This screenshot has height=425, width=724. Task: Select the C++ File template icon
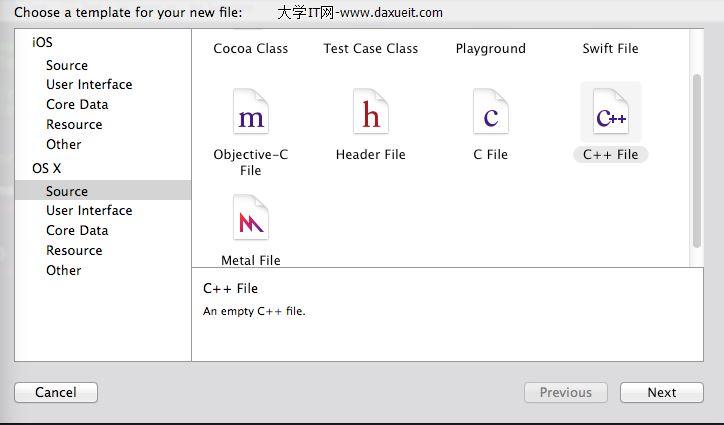[x=611, y=116]
